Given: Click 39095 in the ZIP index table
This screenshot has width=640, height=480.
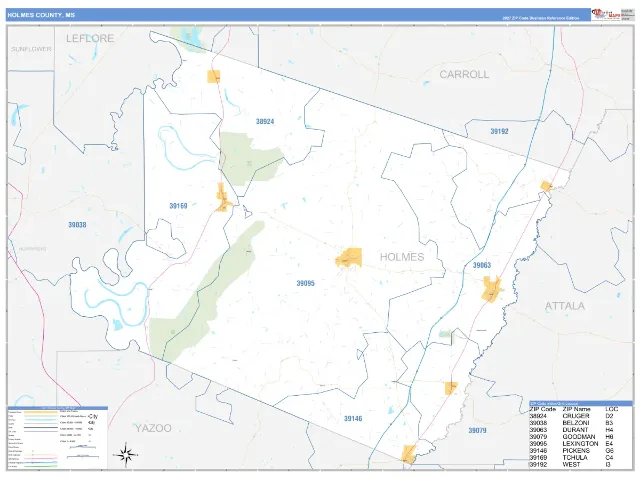Looking at the screenshot, I should pyautogui.click(x=538, y=444).
